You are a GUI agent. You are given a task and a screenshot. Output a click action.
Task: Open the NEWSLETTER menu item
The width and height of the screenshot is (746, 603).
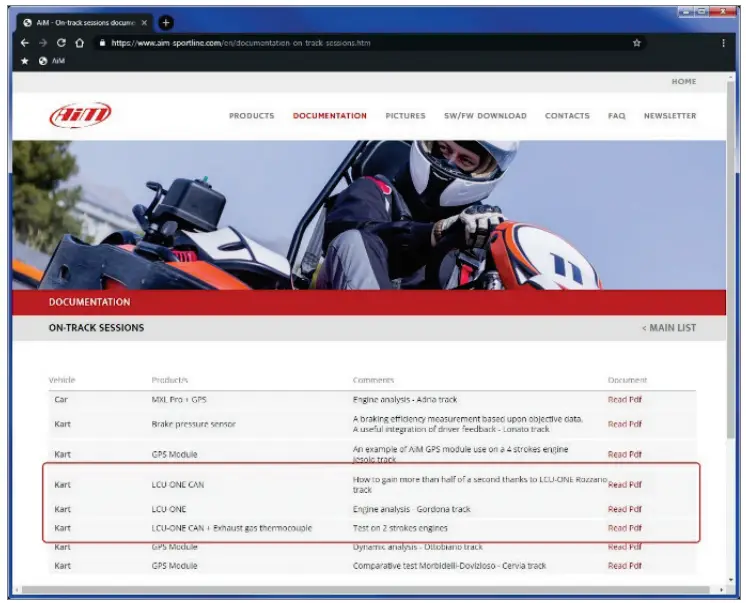click(x=670, y=116)
